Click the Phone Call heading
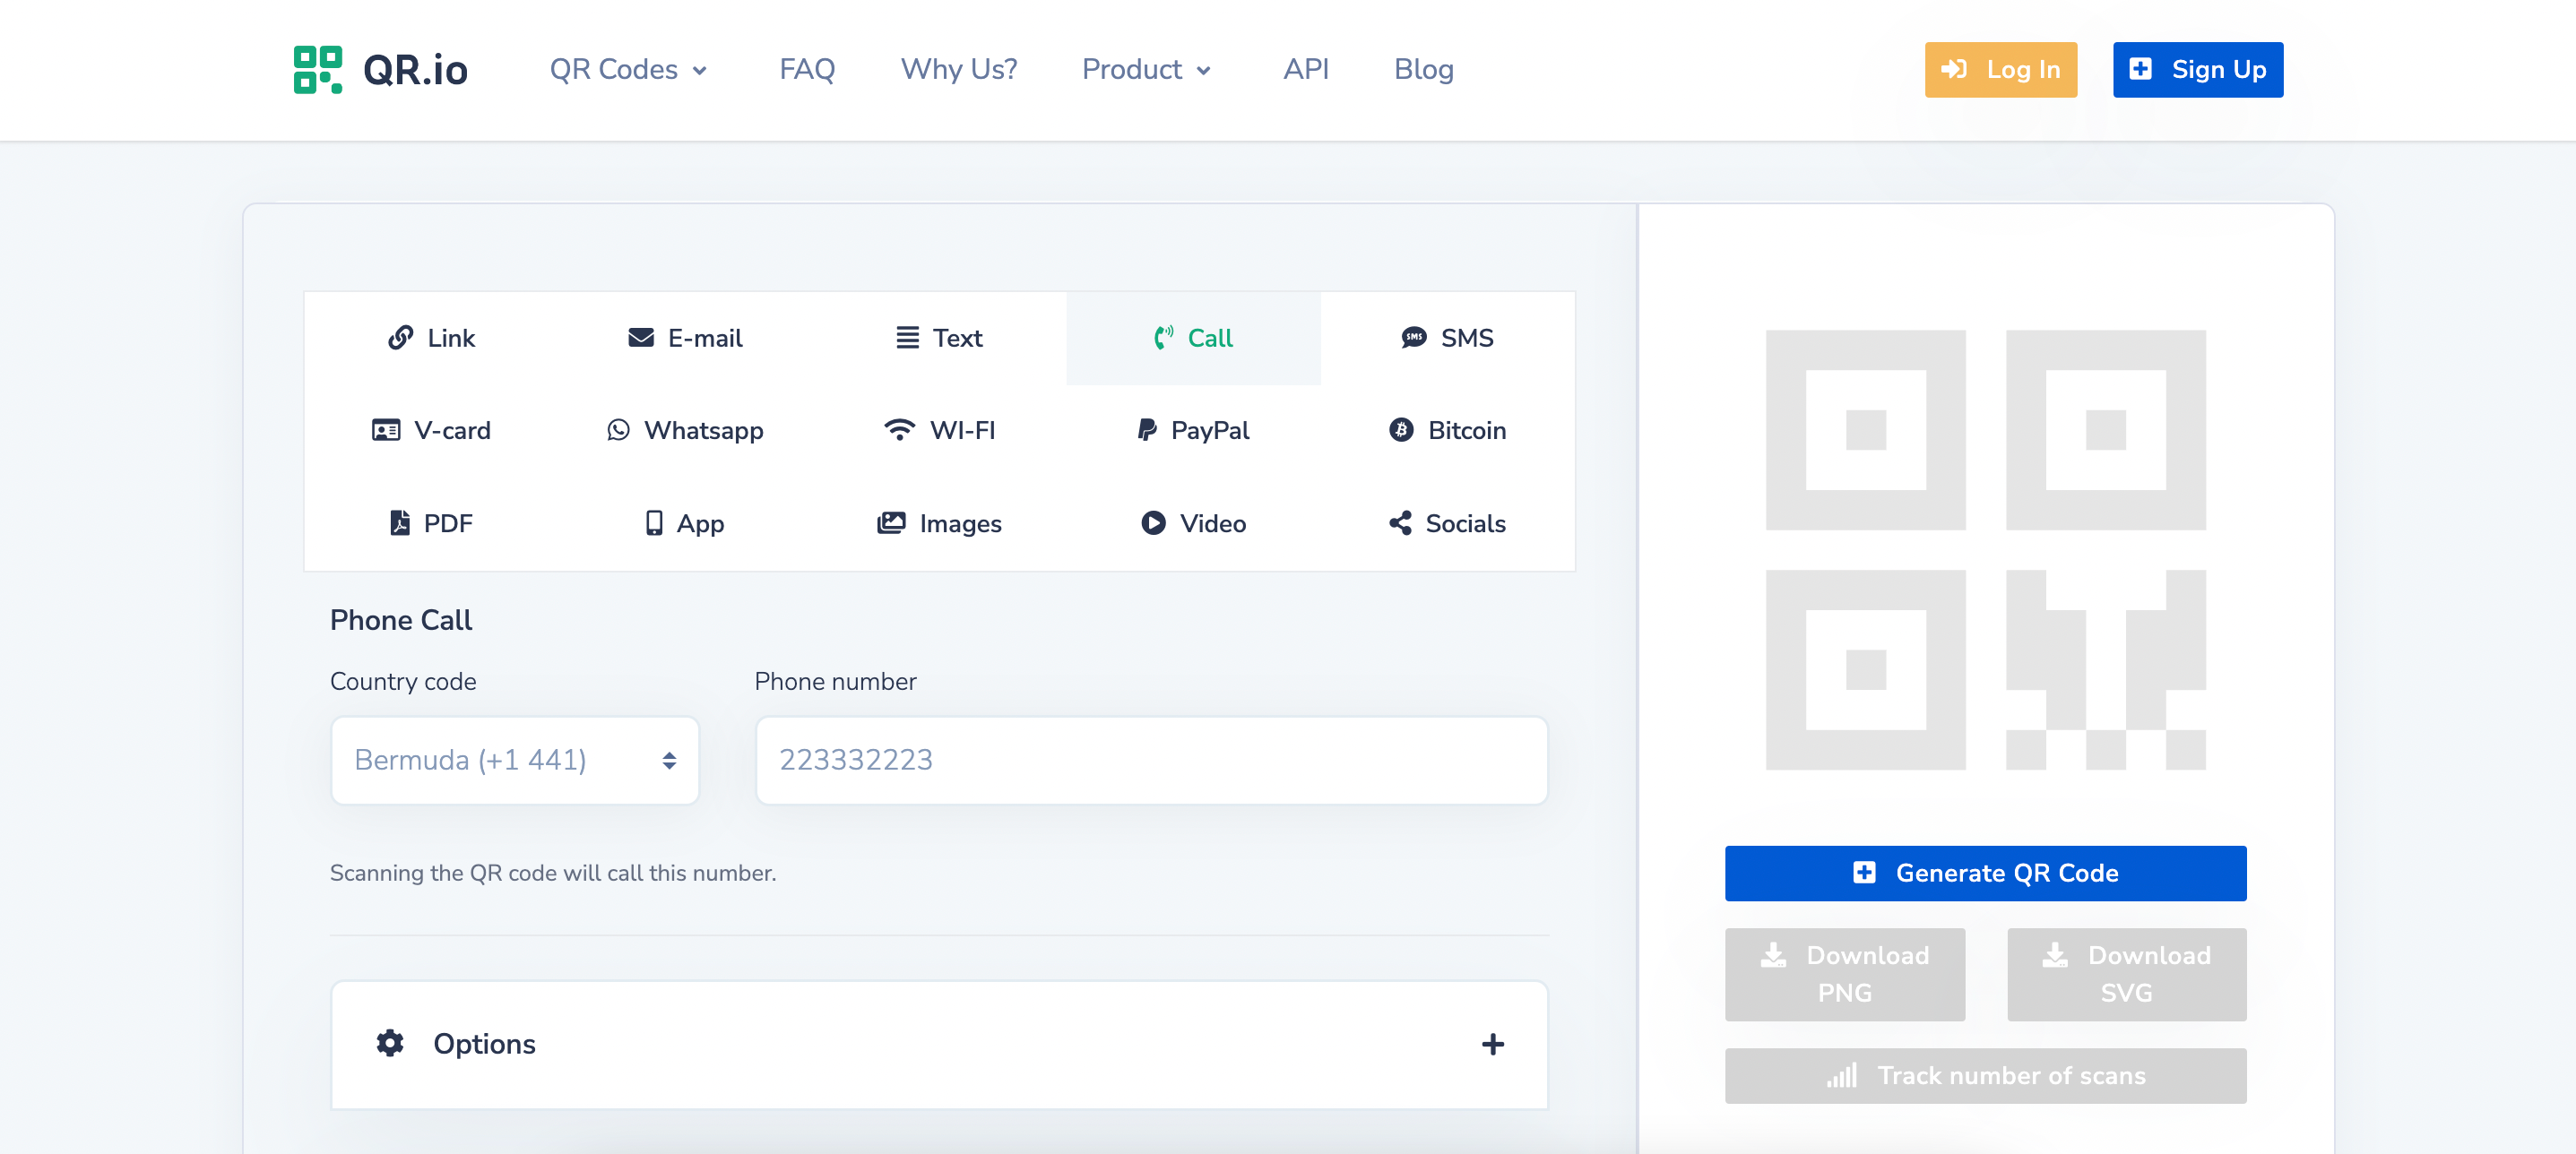The height and width of the screenshot is (1154, 2576). pyautogui.click(x=401, y=620)
